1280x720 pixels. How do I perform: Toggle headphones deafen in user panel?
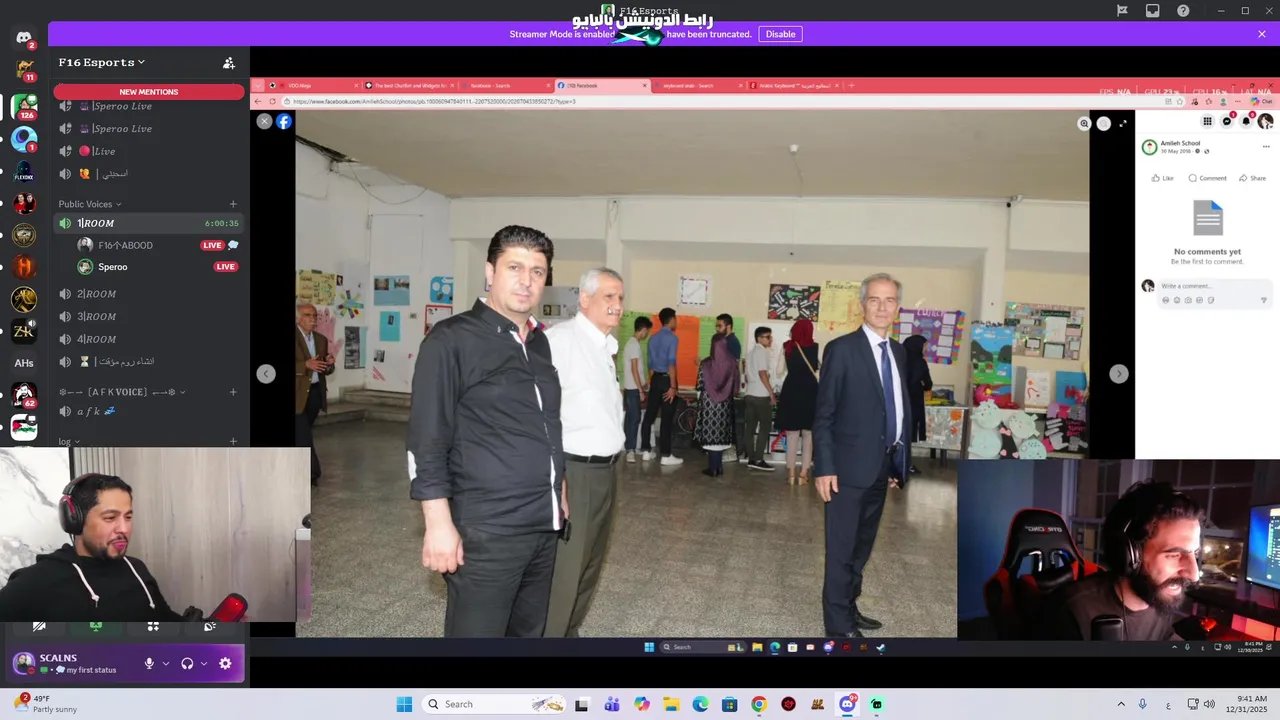tap(187, 663)
